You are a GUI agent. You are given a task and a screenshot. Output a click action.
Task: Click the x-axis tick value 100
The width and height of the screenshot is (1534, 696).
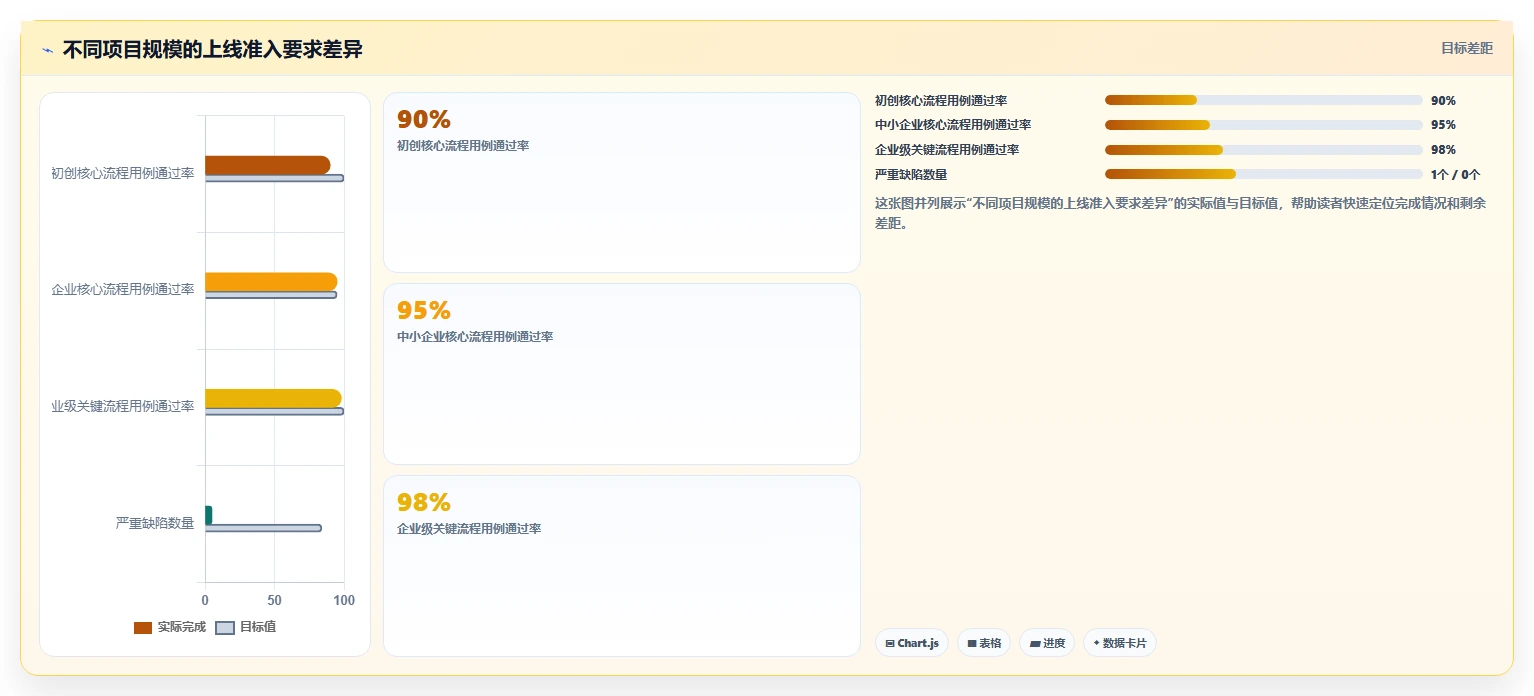pyautogui.click(x=344, y=601)
